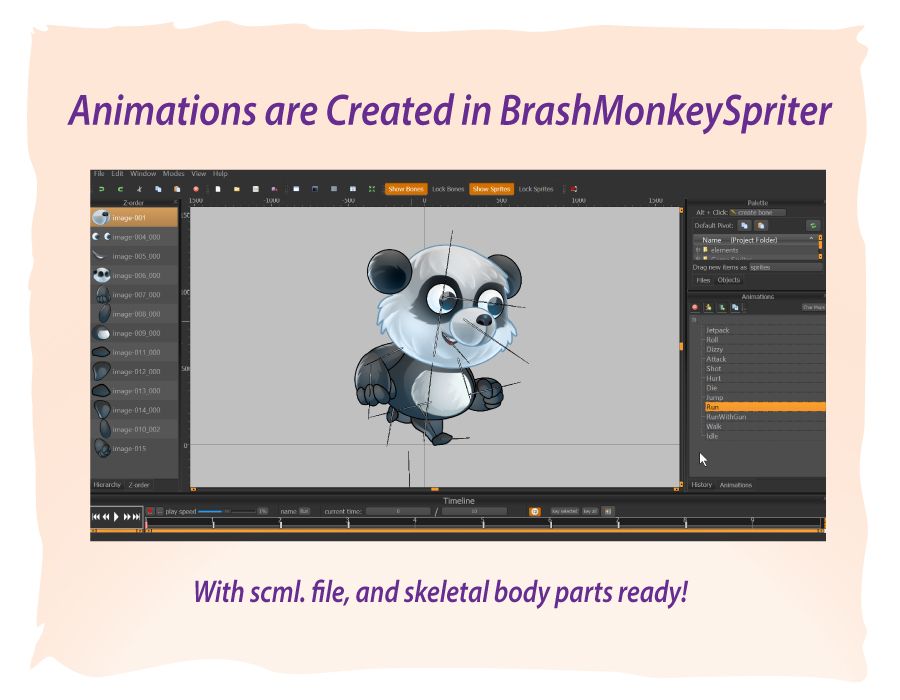The height and width of the screenshot is (700, 900).
Task: Click the green fullscreen arrows icon
Action: [372, 189]
